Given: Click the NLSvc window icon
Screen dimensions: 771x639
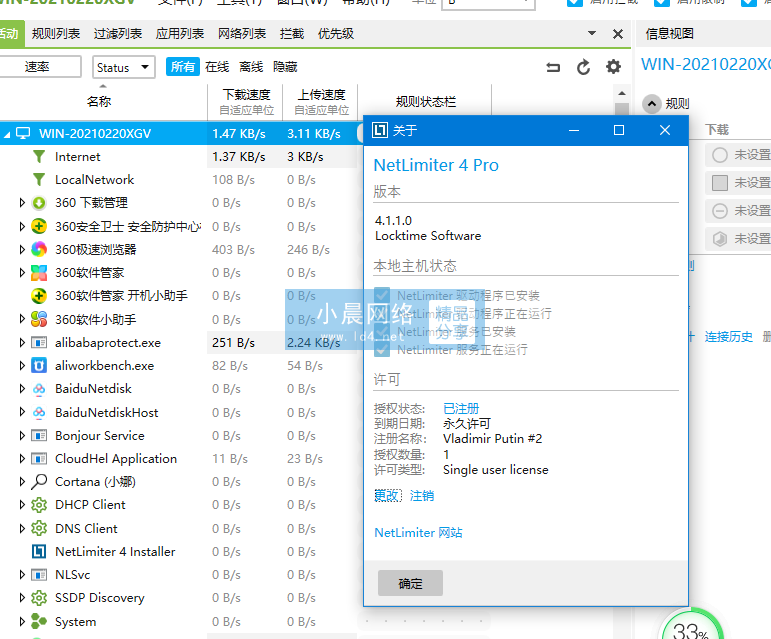Looking at the screenshot, I should 38,575.
